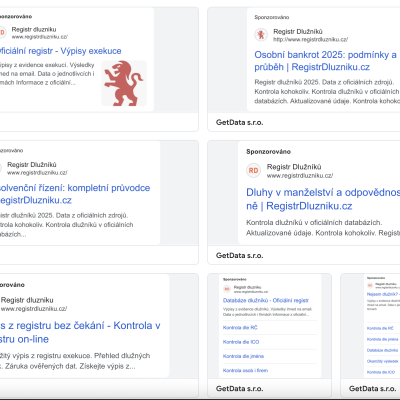Click the RD favicon in the Nejsem dlužník ad
Screen dimensions: 400x400
pos(370,285)
